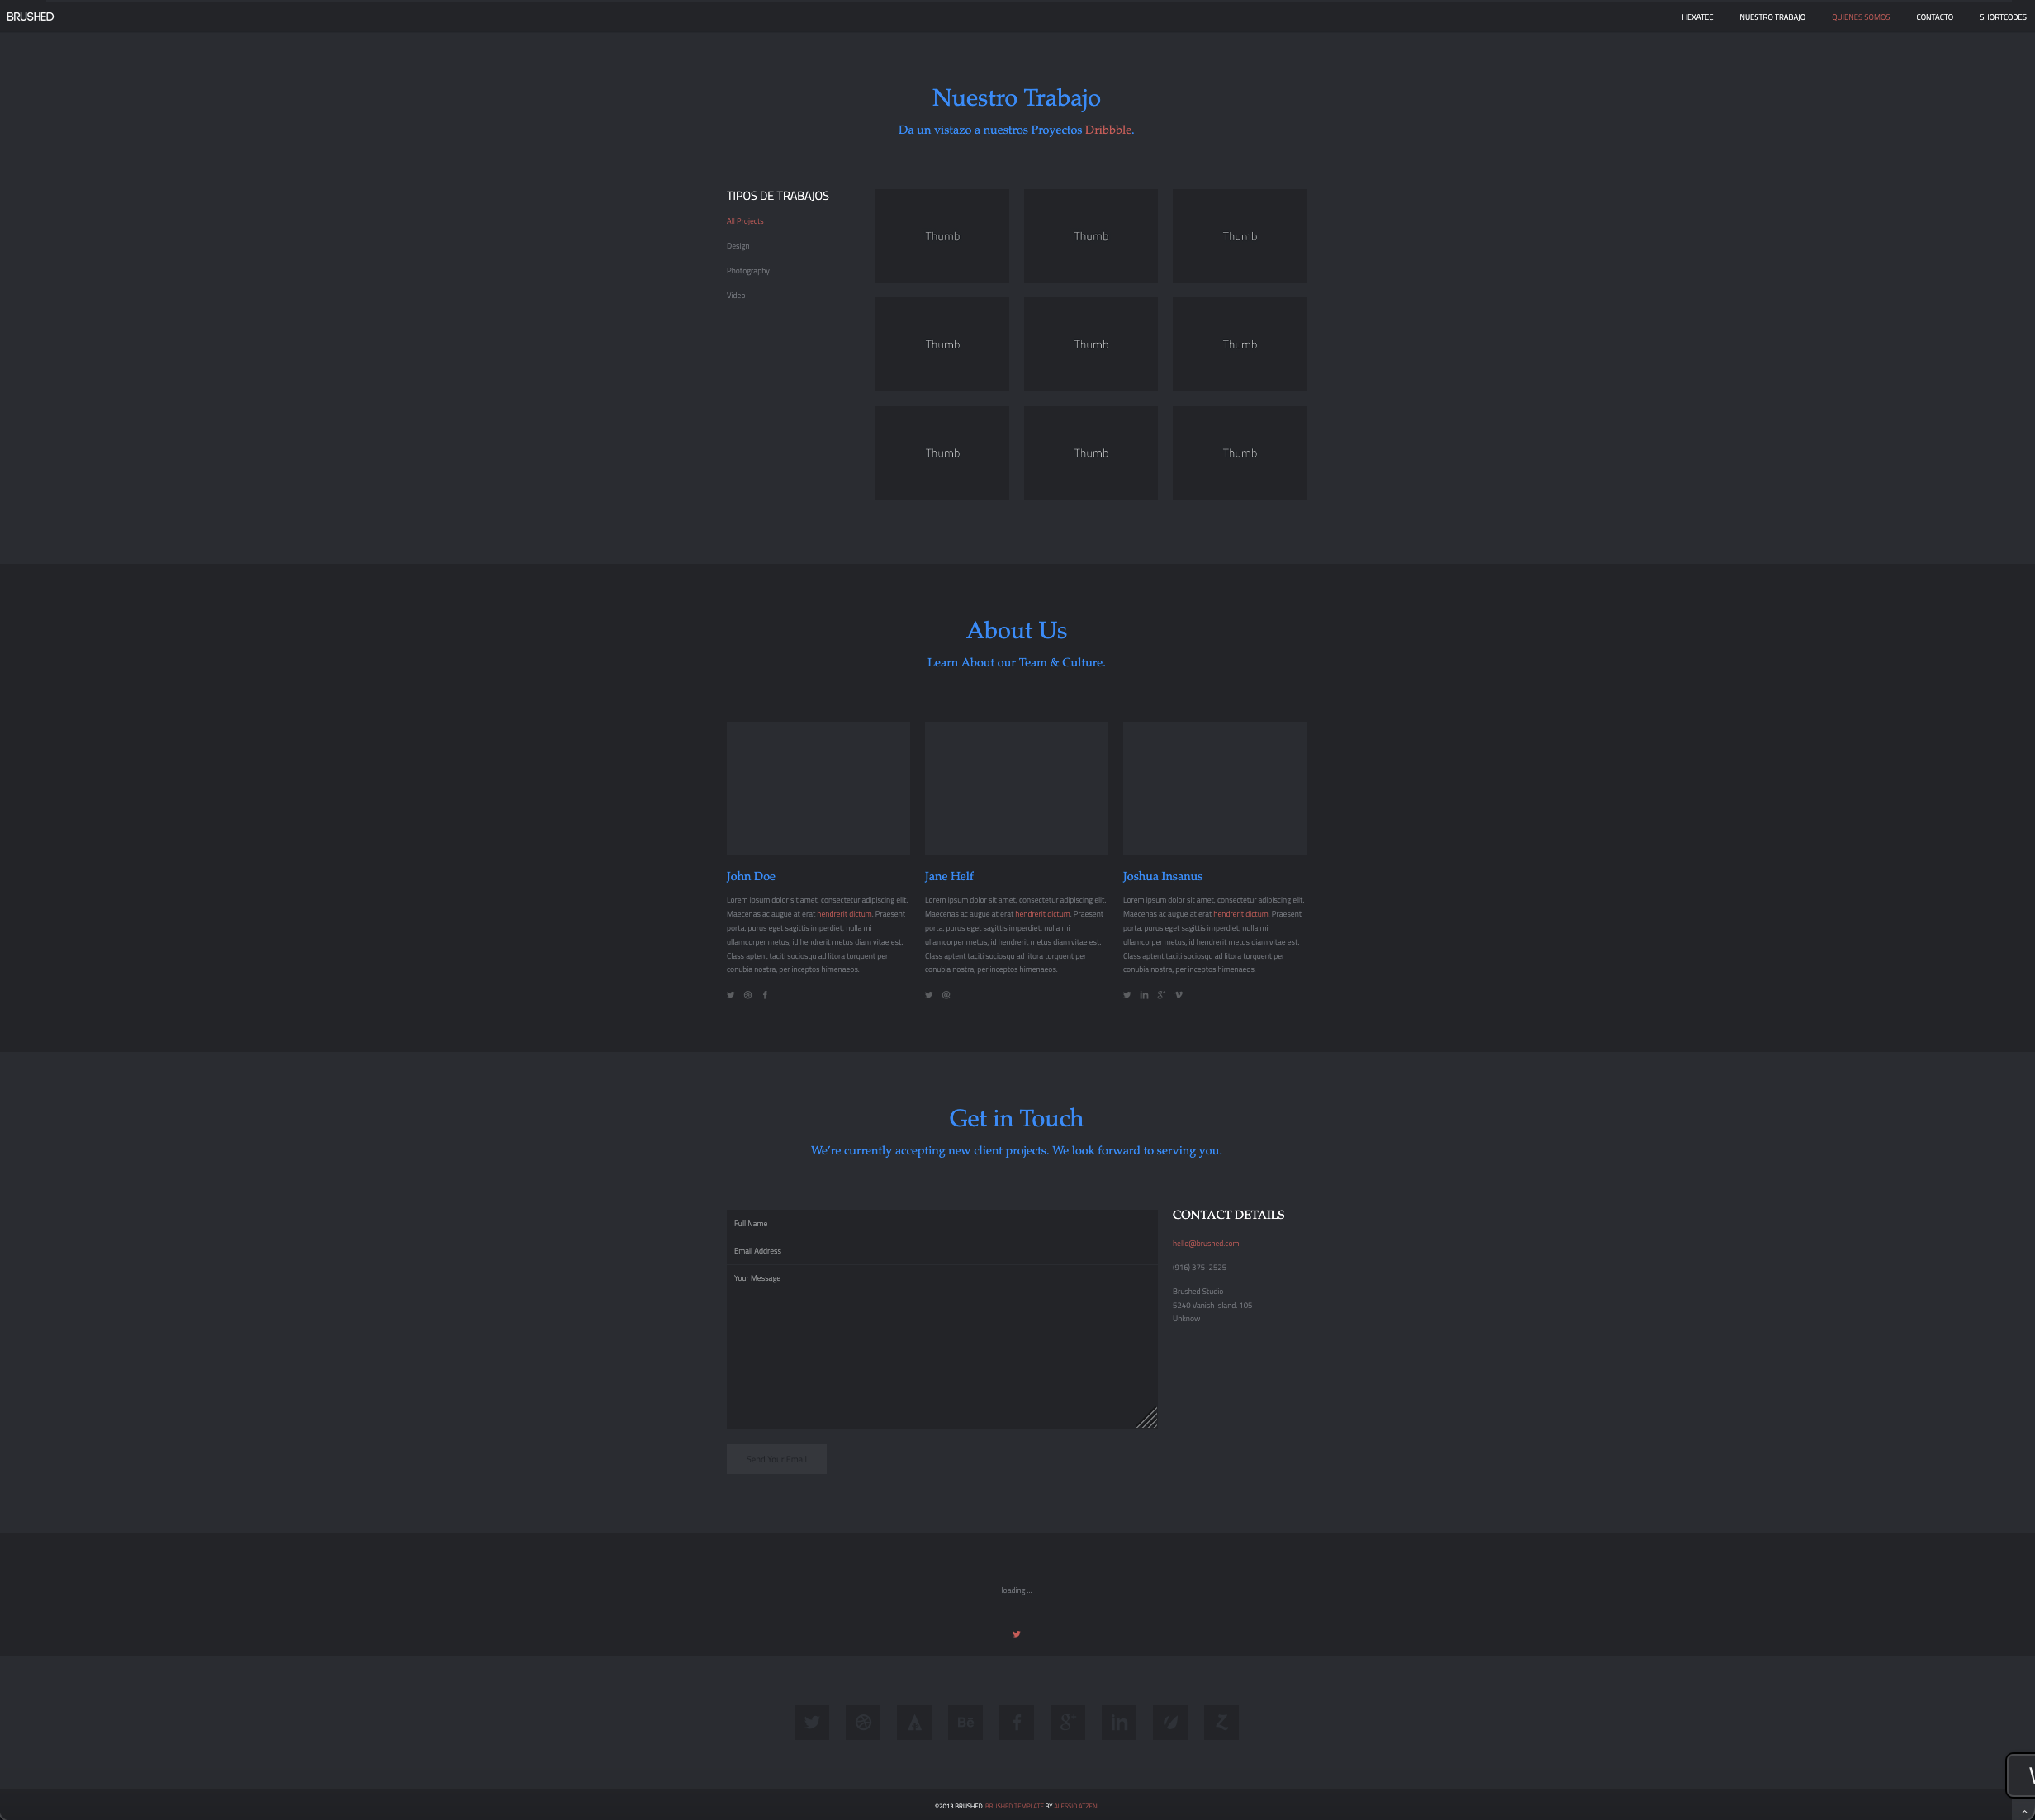Image resolution: width=2035 pixels, height=1820 pixels.
Task: Click the About Us section heading
Action: [x=1016, y=631]
